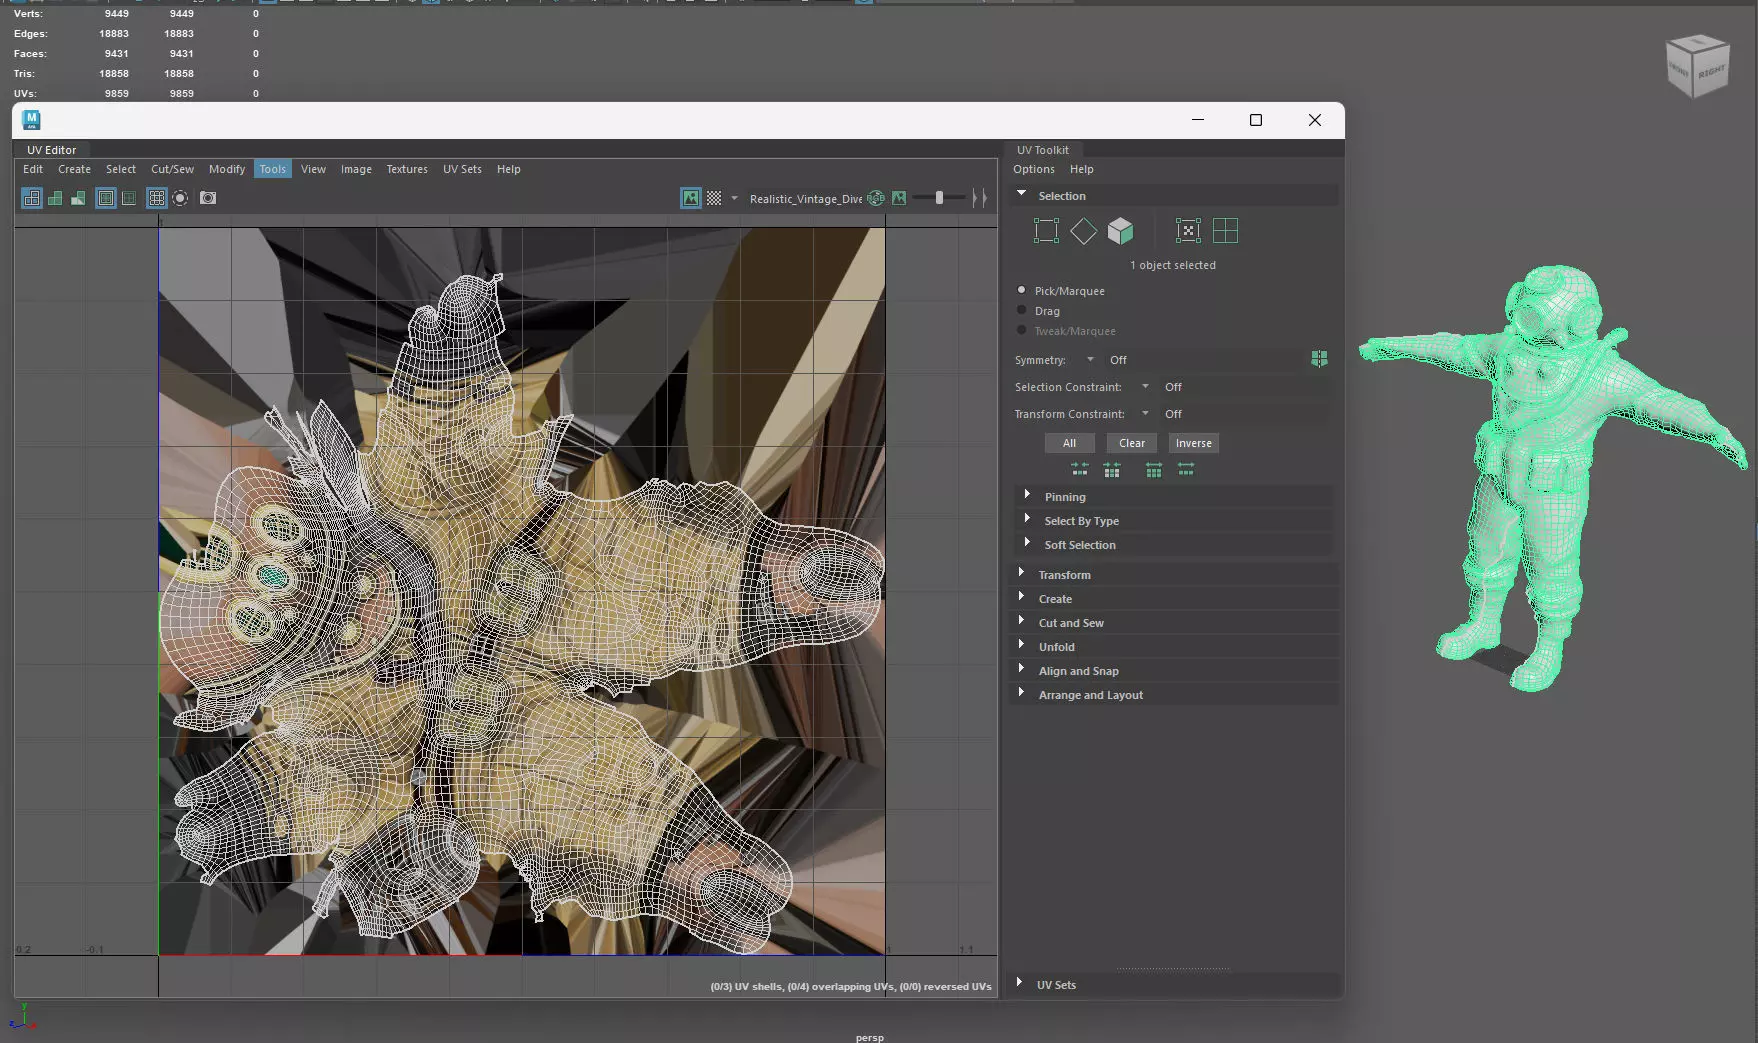Expand the Unfold section

point(1021,645)
